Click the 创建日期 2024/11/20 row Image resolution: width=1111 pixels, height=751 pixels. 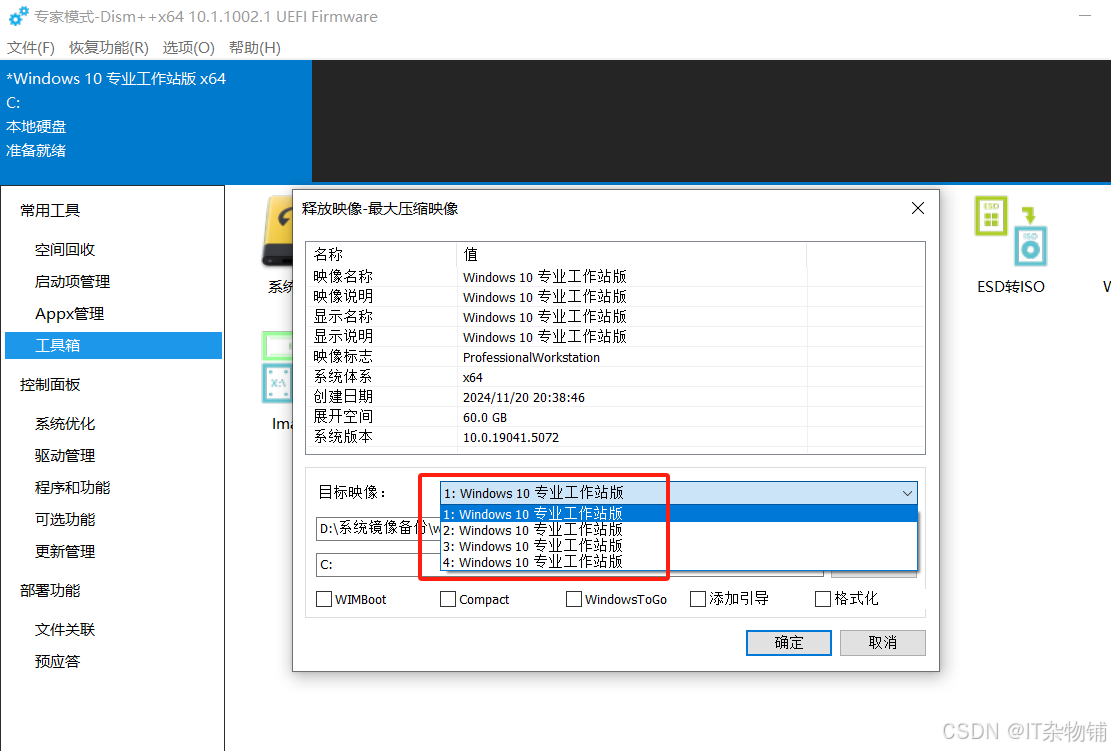(x=615, y=397)
